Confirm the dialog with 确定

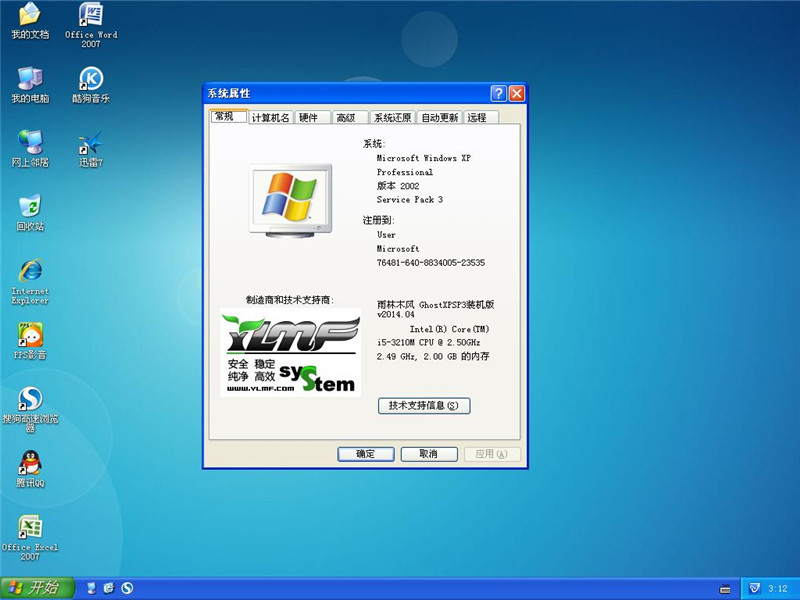pos(366,454)
